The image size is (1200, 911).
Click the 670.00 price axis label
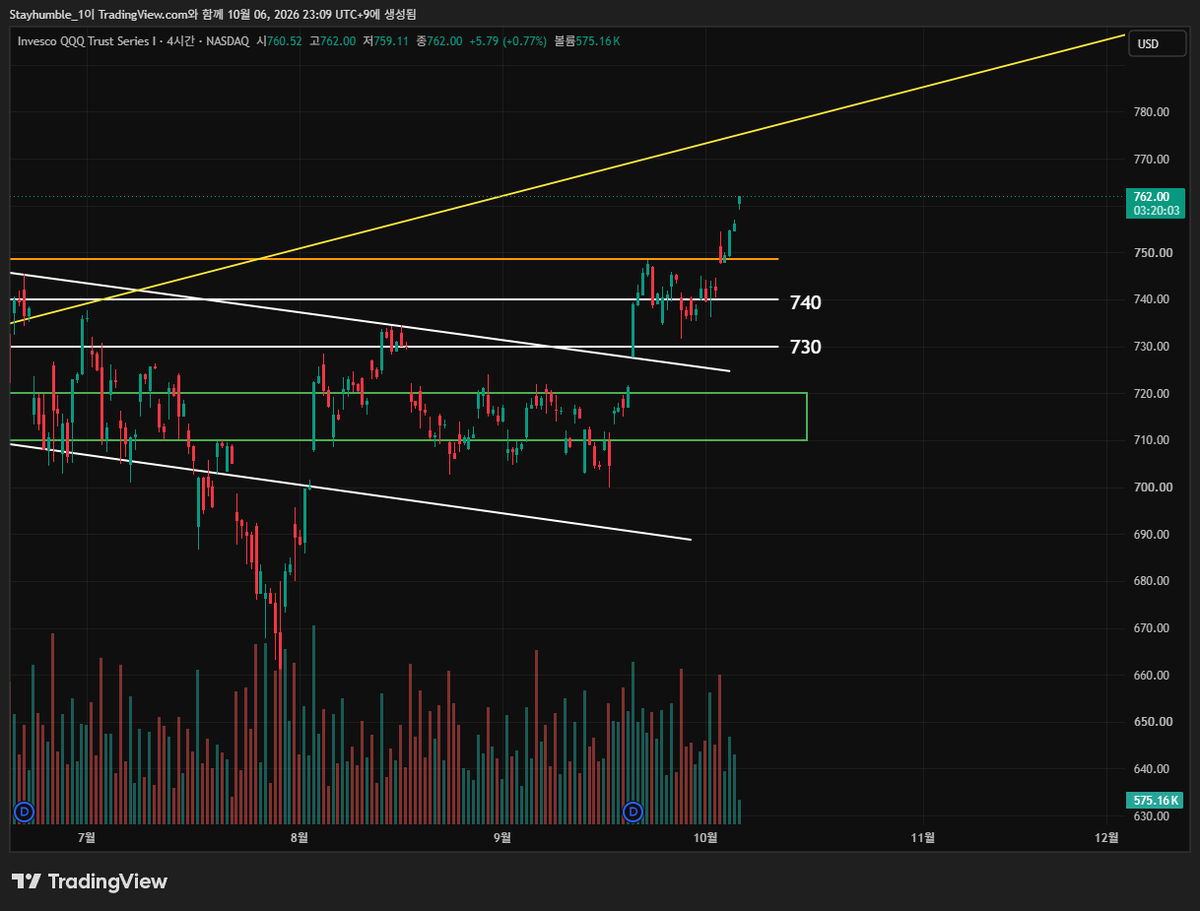(x=1151, y=629)
